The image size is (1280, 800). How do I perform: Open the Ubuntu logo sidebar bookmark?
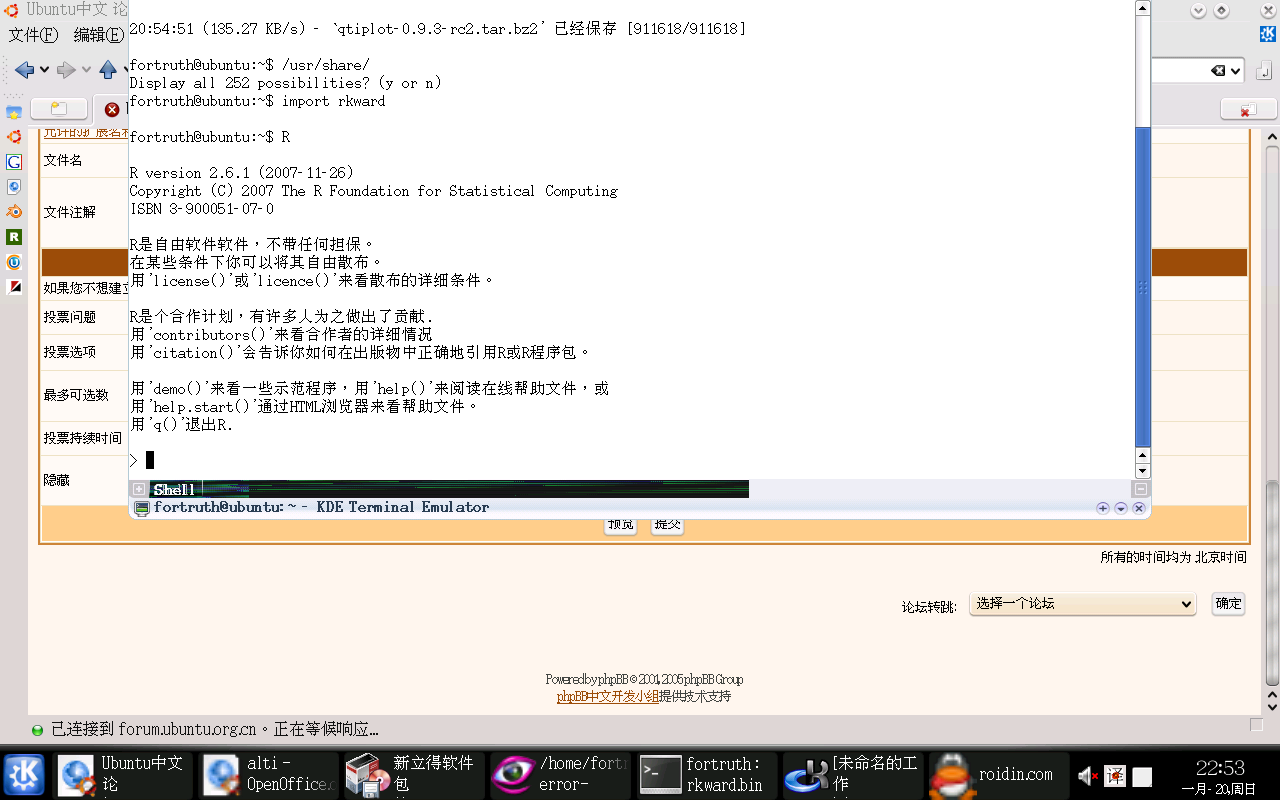point(14,137)
